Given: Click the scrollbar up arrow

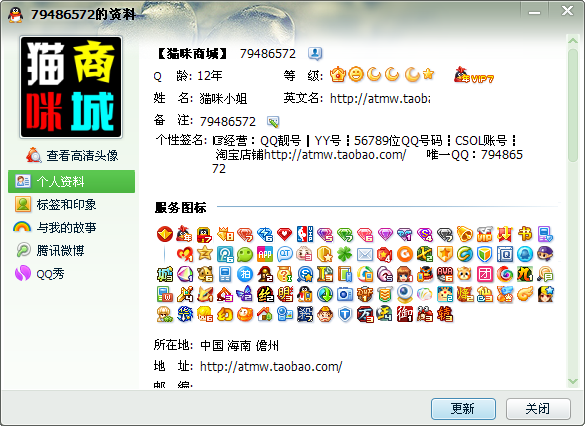Looking at the screenshot, I should pyautogui.click(x=573, y=41).
